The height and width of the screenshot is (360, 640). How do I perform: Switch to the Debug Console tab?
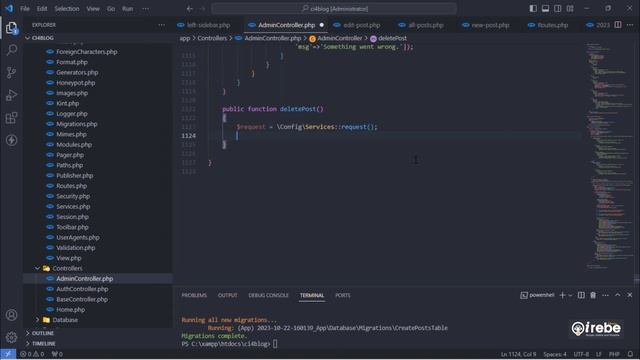tap(268, 295)
